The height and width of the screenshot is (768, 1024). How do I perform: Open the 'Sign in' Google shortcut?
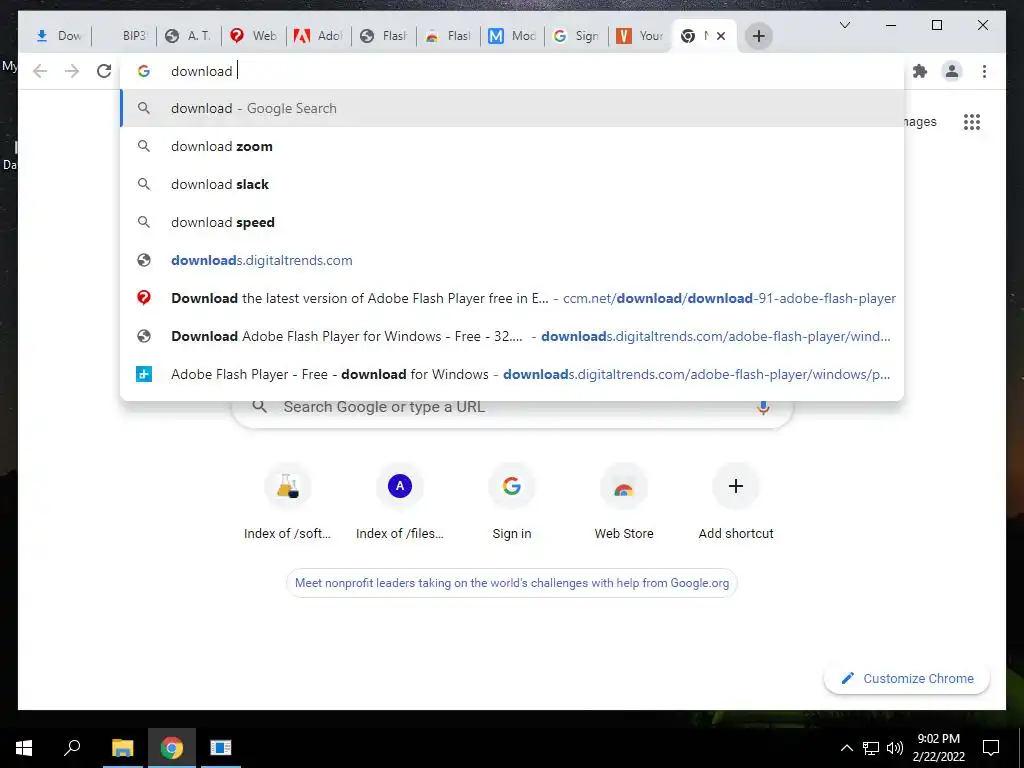coord(512,502)
